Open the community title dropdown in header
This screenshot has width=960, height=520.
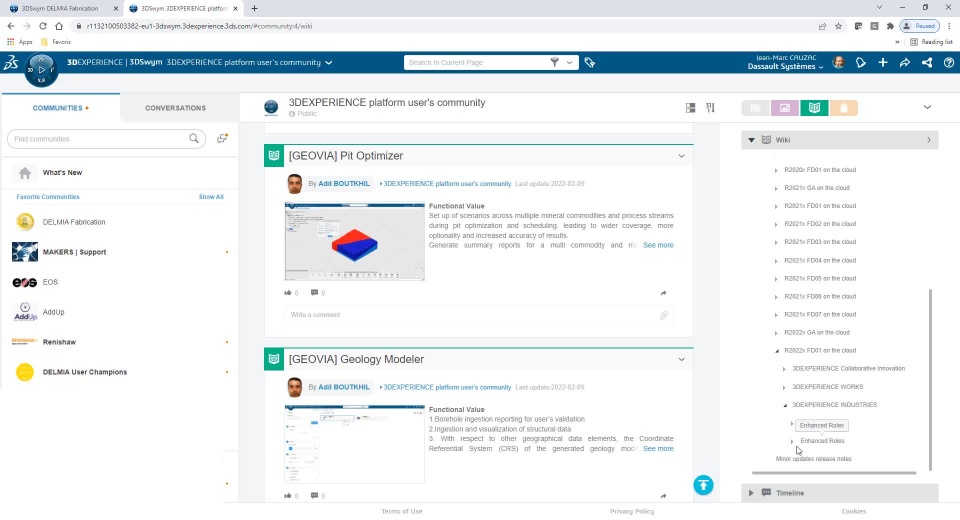[x=329, y=62]
